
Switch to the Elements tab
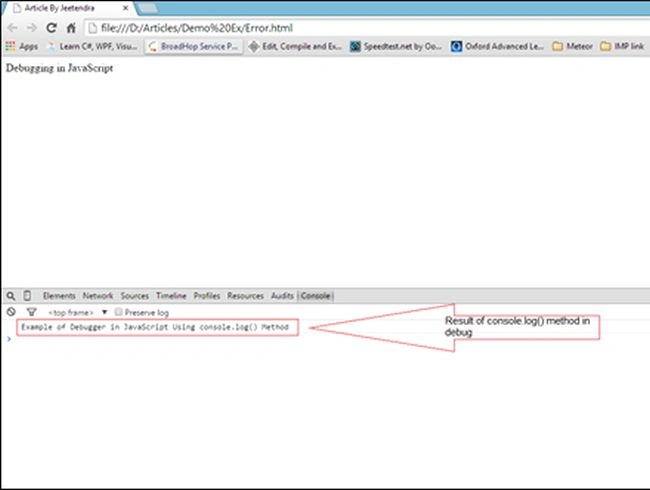59,296
